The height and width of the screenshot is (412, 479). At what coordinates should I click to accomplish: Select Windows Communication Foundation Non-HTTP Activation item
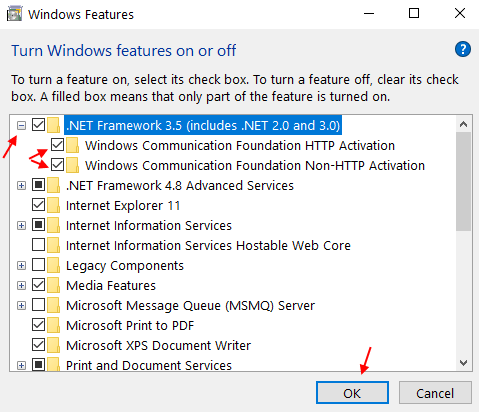tap(255, 165)
